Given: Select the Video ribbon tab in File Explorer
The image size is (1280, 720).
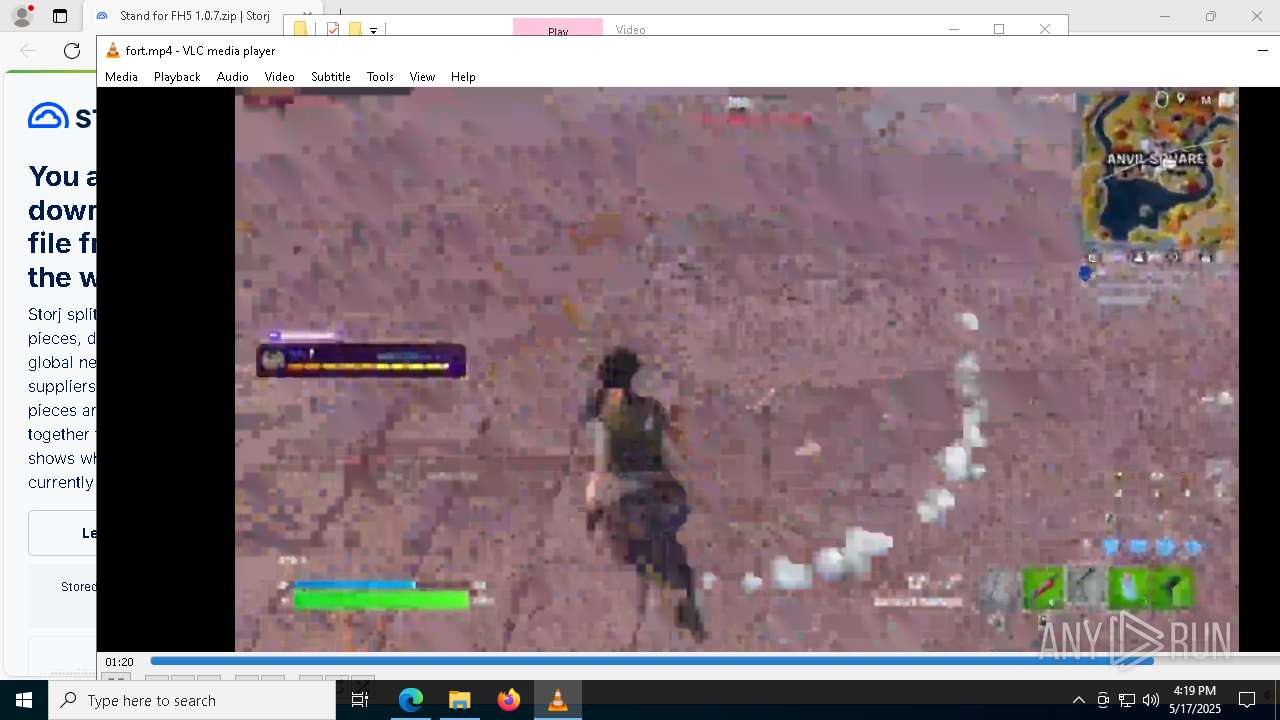Looking at the screenshot, I should [x=630, y=29].
